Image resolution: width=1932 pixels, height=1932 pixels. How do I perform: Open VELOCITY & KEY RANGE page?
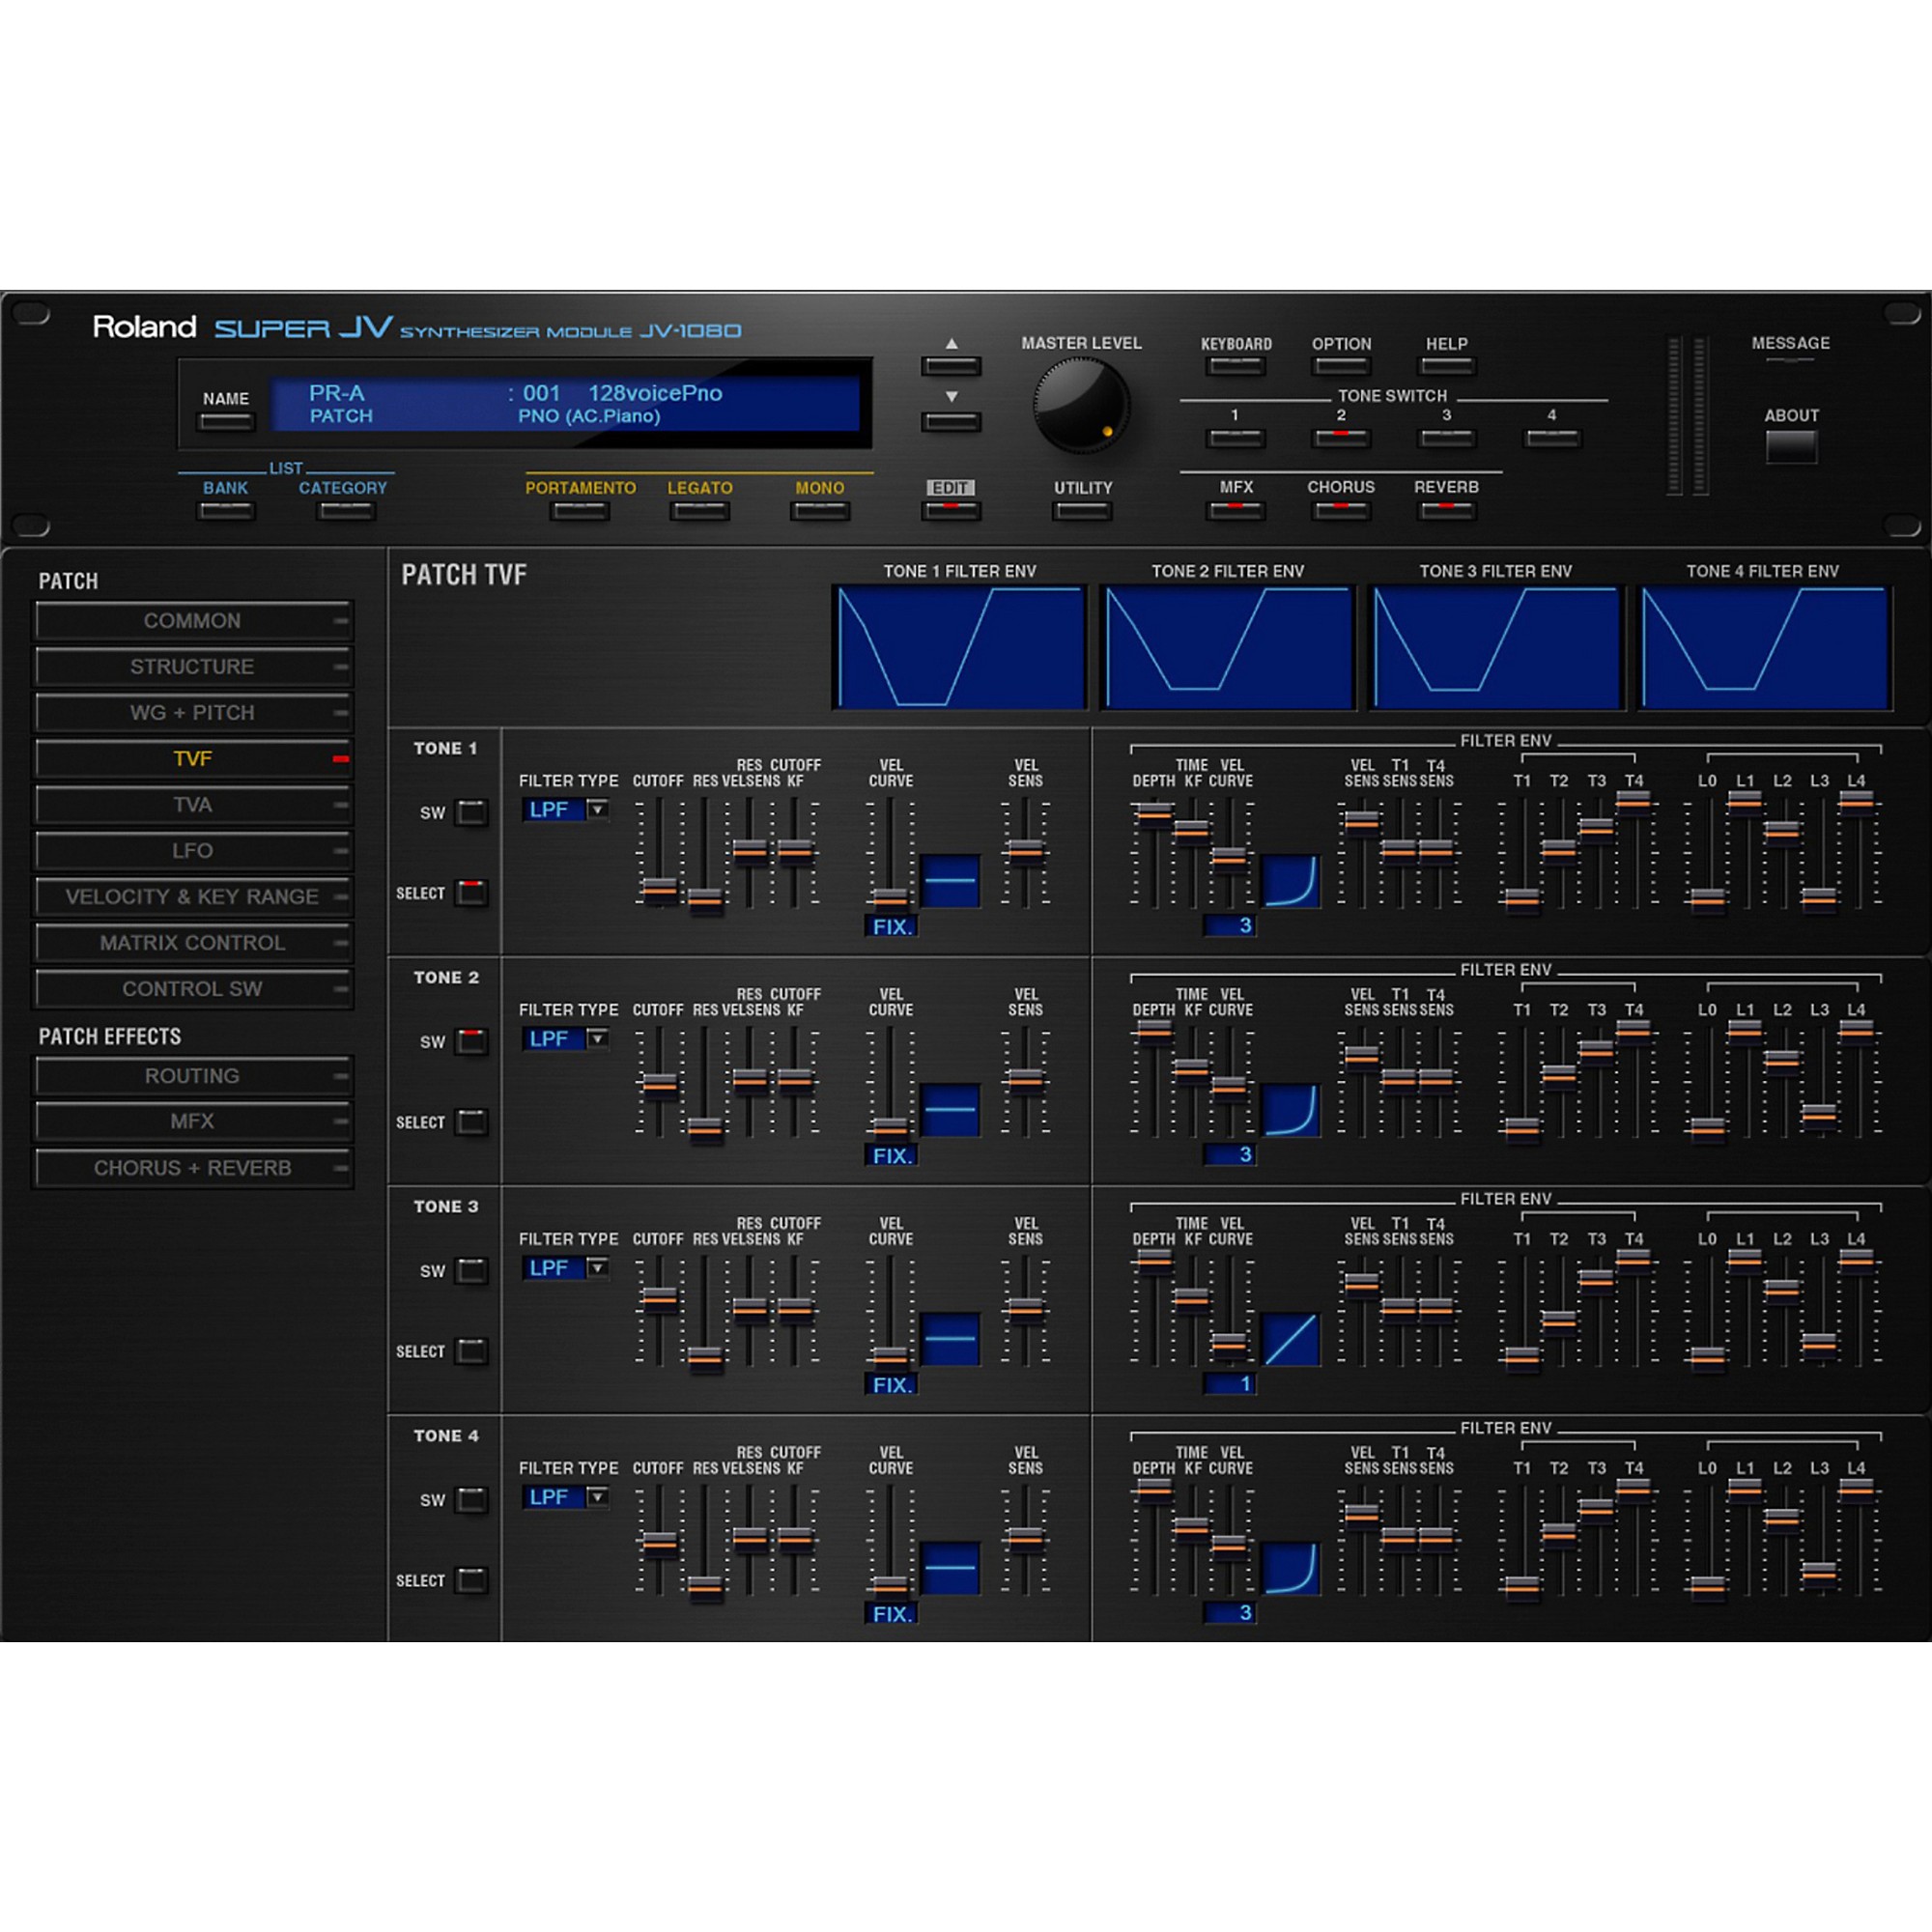tap(193, 897)
